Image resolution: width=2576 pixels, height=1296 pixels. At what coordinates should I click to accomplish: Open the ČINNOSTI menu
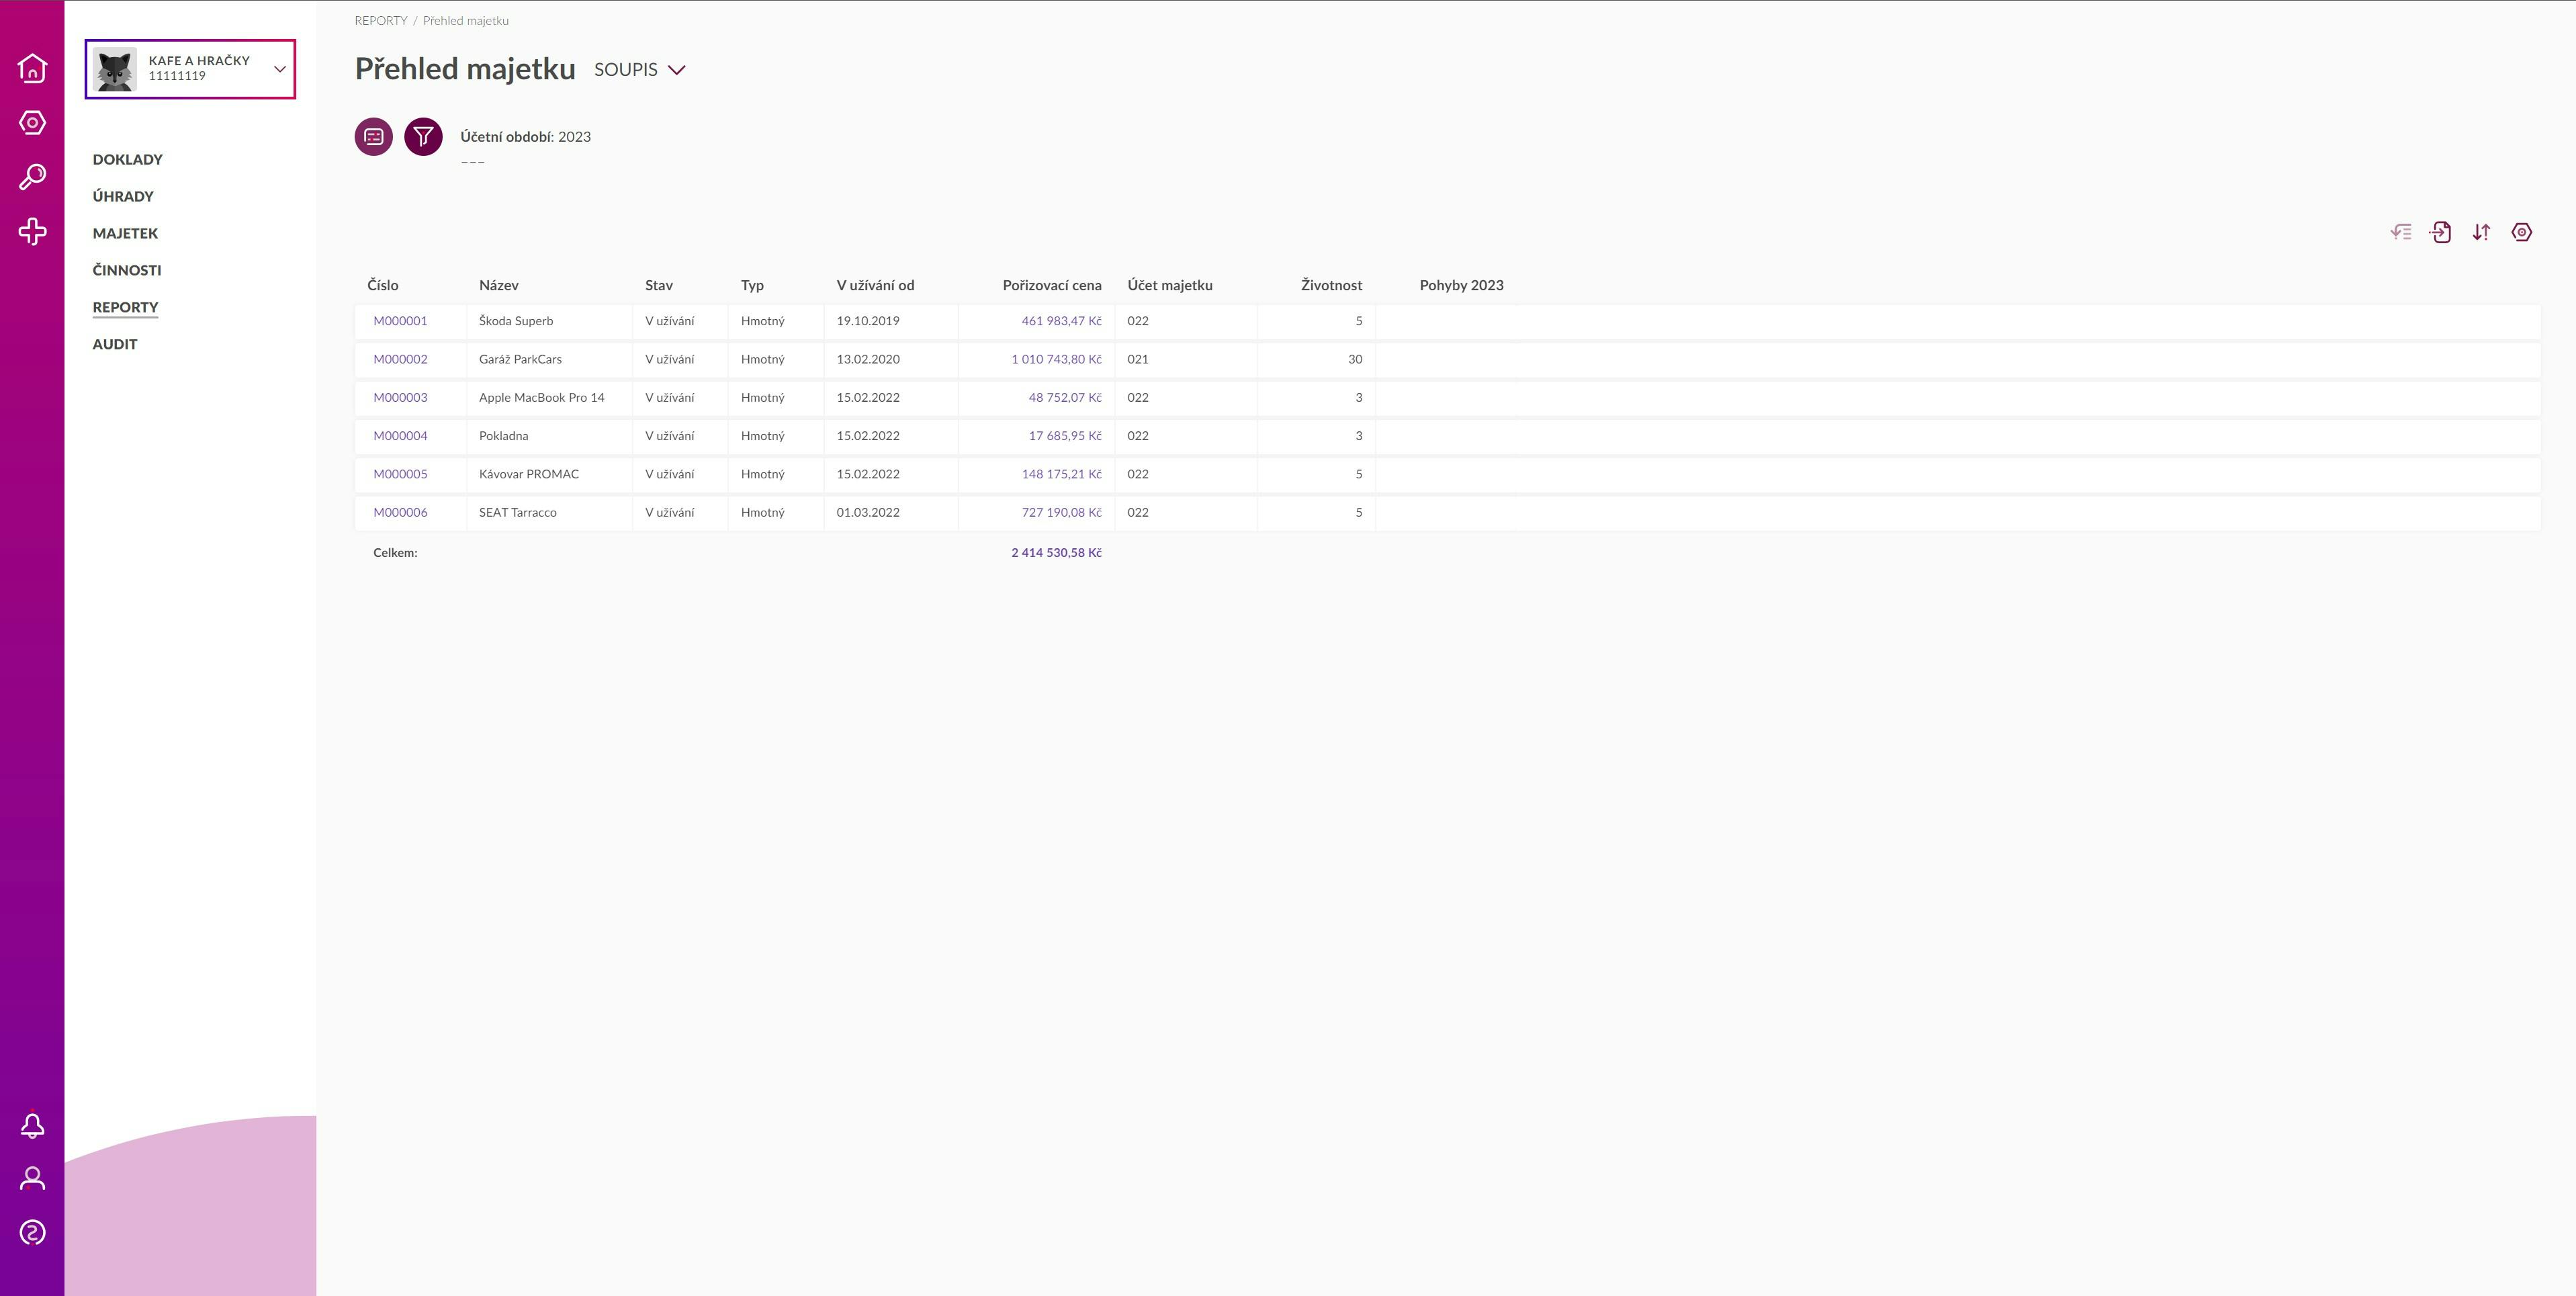click(127, 271)
